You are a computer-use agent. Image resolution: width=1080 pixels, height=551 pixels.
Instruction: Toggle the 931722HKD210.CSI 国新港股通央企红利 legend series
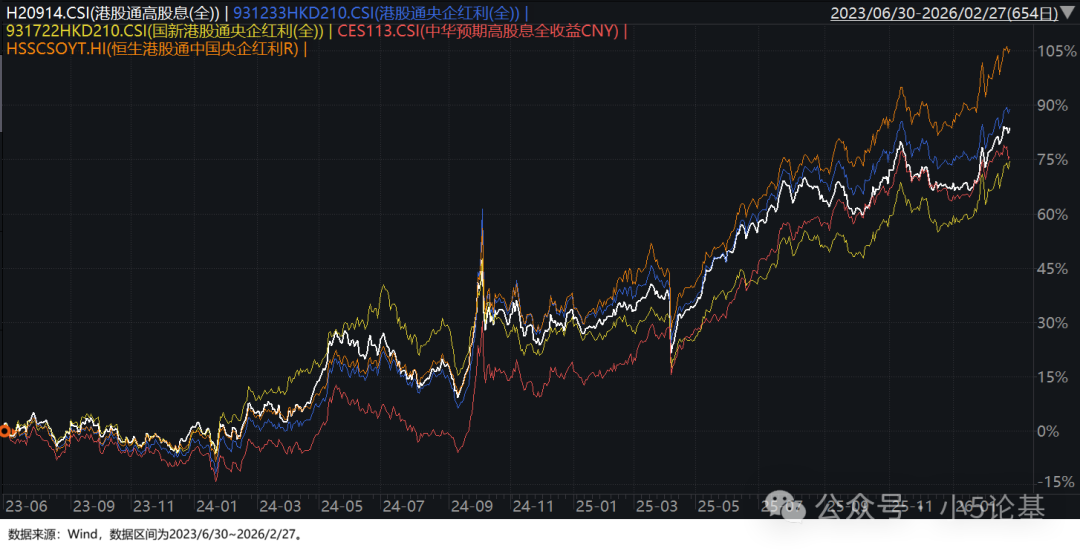pos(165,31)
